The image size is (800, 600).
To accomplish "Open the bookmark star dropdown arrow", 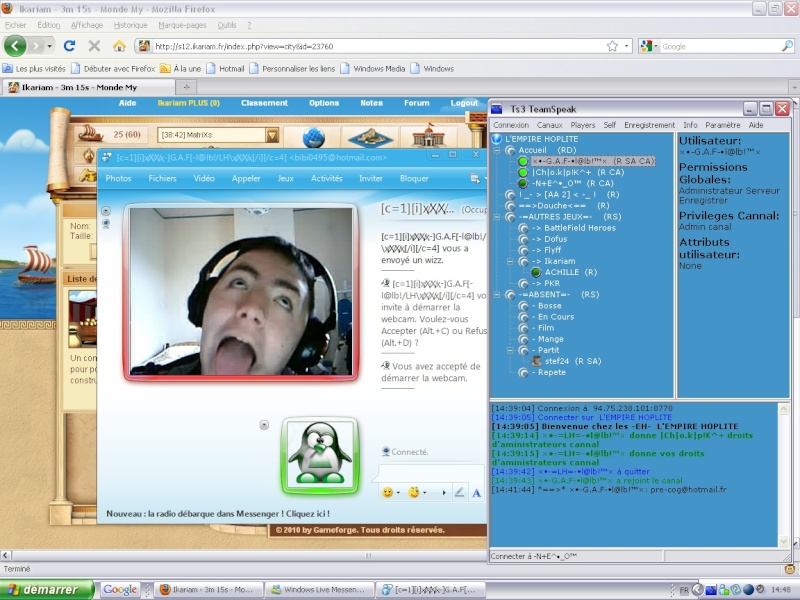I will [x=627, y=46].
